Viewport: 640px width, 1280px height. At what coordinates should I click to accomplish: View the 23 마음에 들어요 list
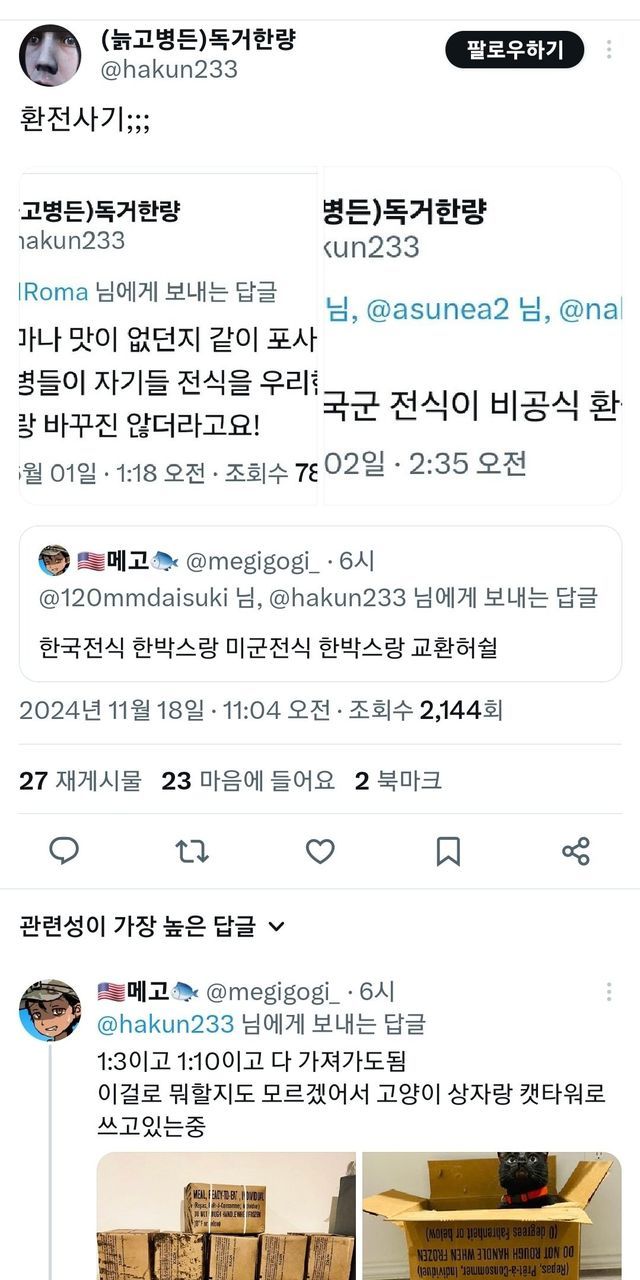(248, 781)
